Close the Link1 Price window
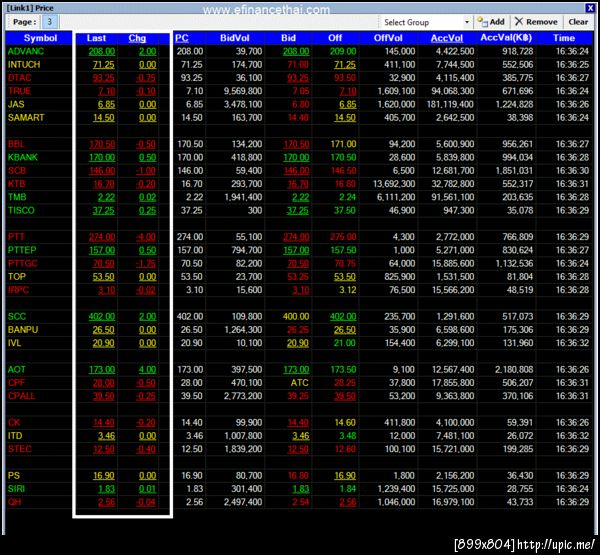The height and width of the screenshot is (555, 600). 590,8
